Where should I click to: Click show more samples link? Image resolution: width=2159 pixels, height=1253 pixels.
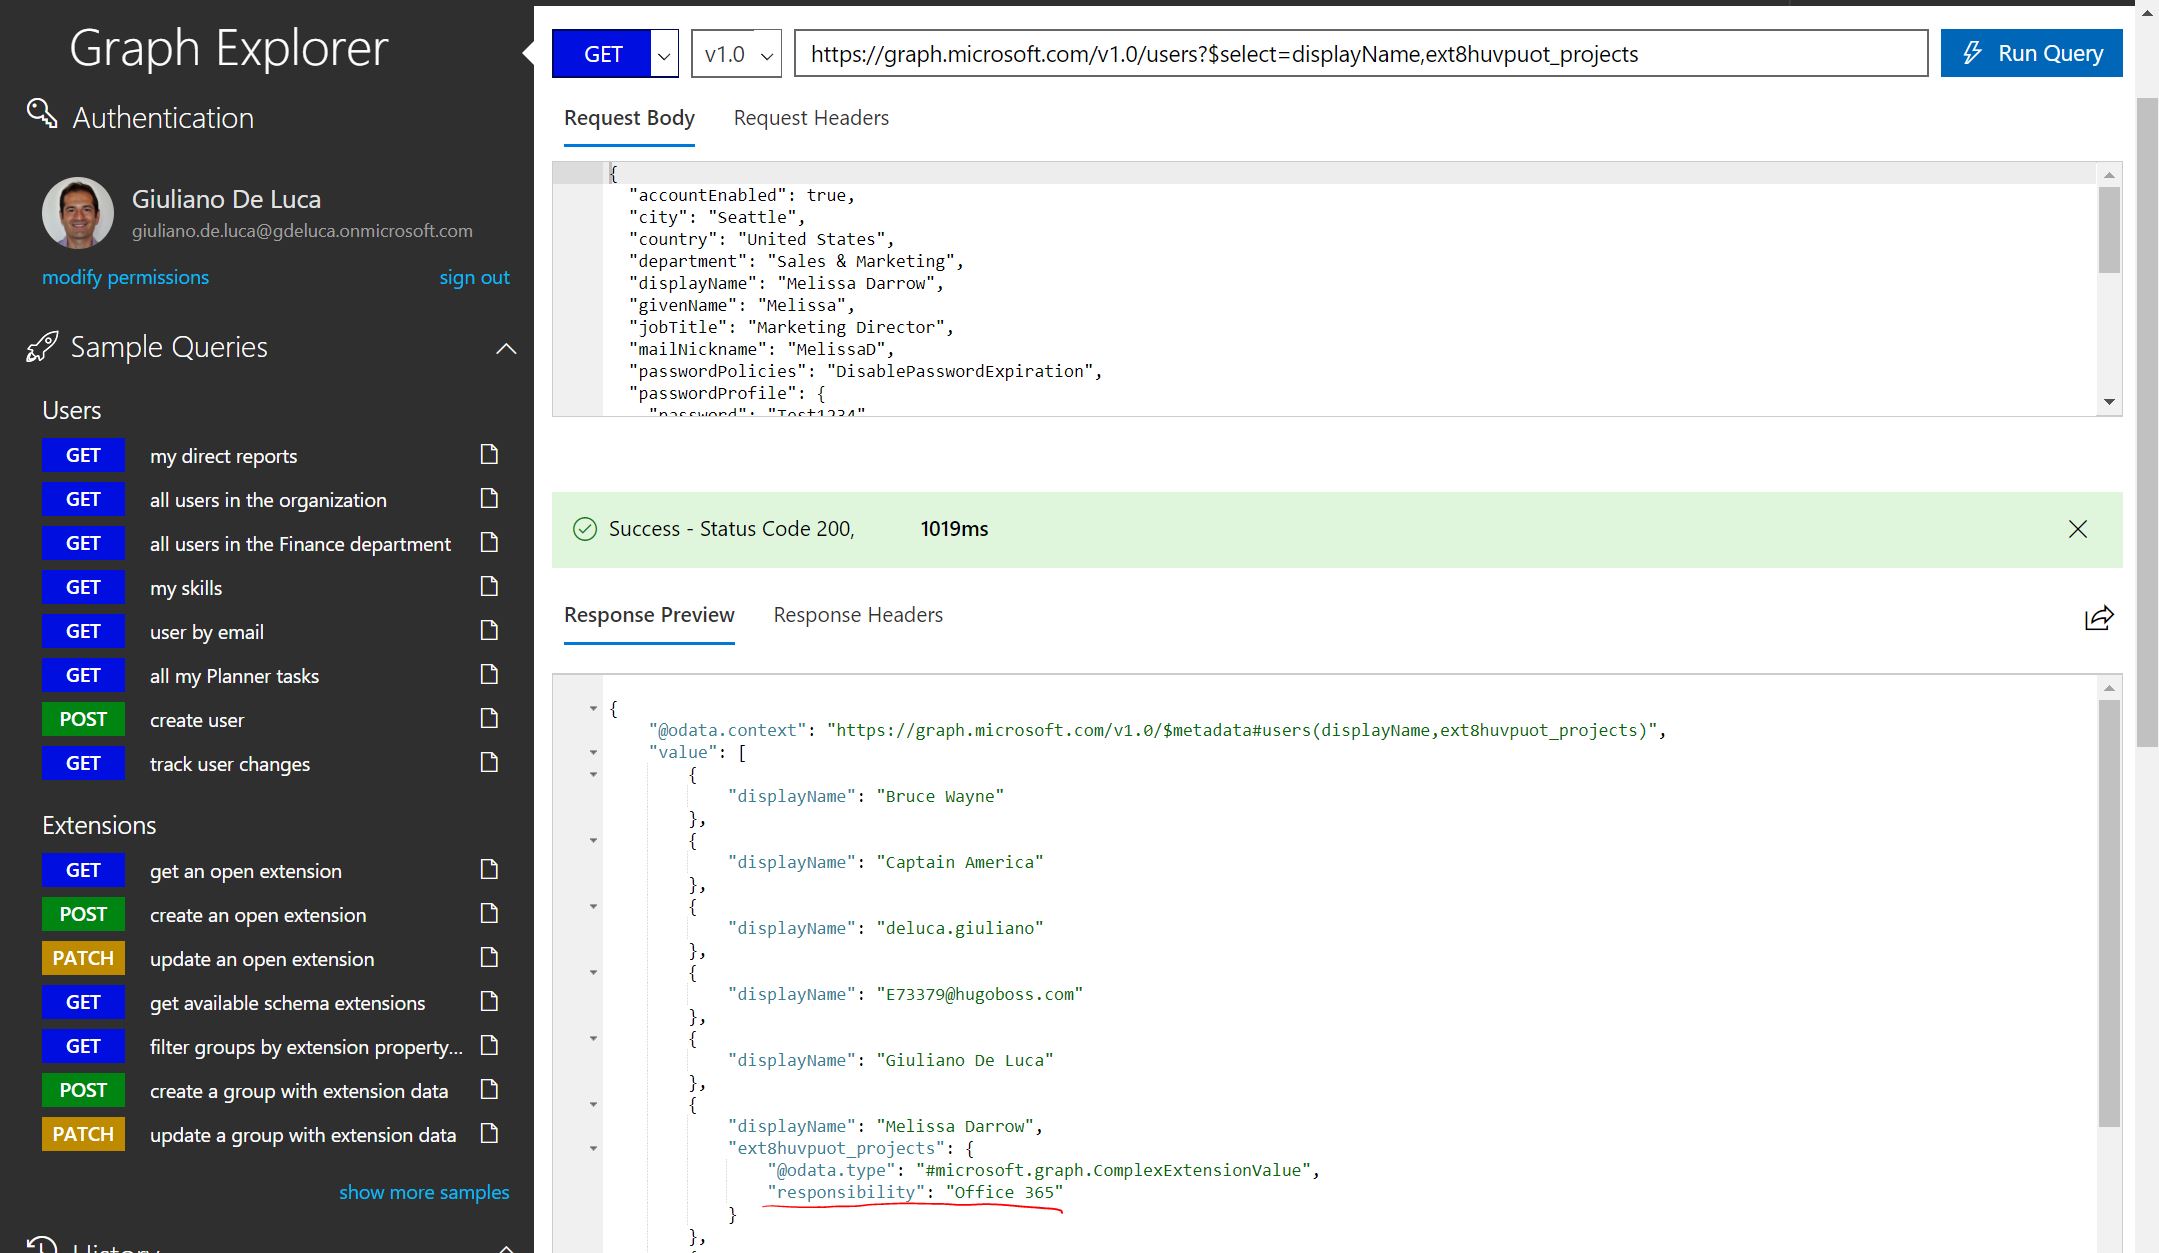pos(424,1192)
